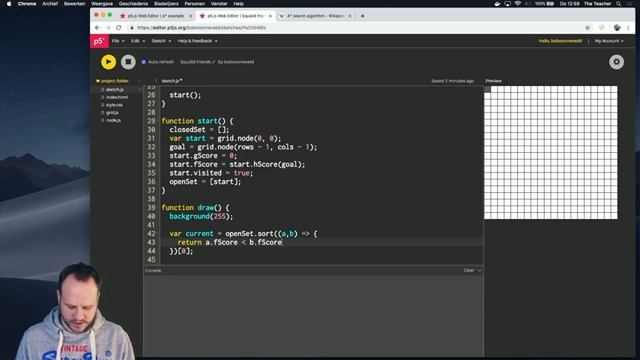Viewport: 640px width, 360px height.
Task: Open the Chrome profile avatar
Action: pyautogui.click(x=617, y=28)
